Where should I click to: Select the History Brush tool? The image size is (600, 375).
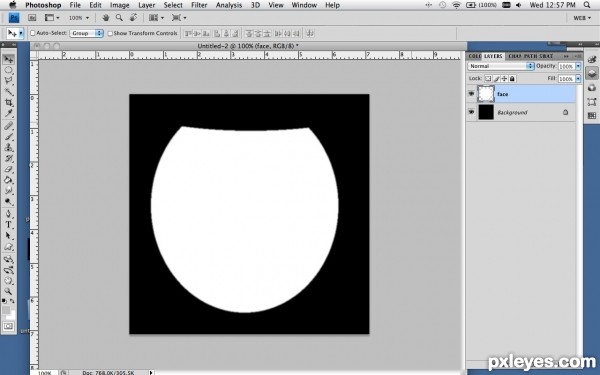point(8,158)
